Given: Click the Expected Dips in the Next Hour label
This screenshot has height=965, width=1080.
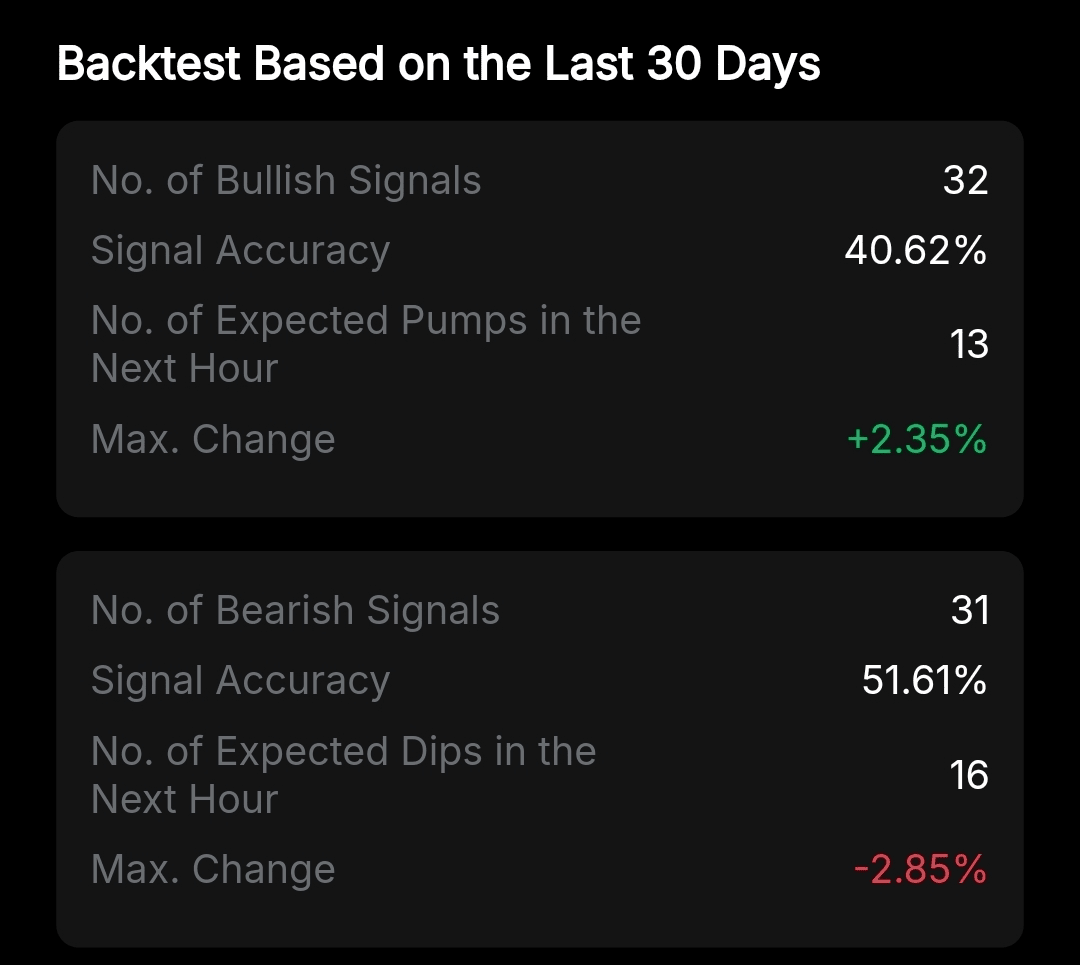Looking at the screenshot, I should click(x=343, y=775).
